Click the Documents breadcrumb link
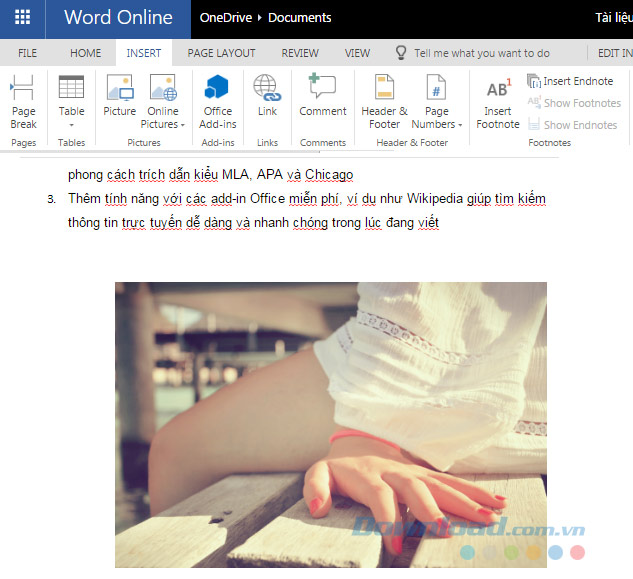This screenshot has width=633, height=579. pyautogui.click(x=299, y=18)
